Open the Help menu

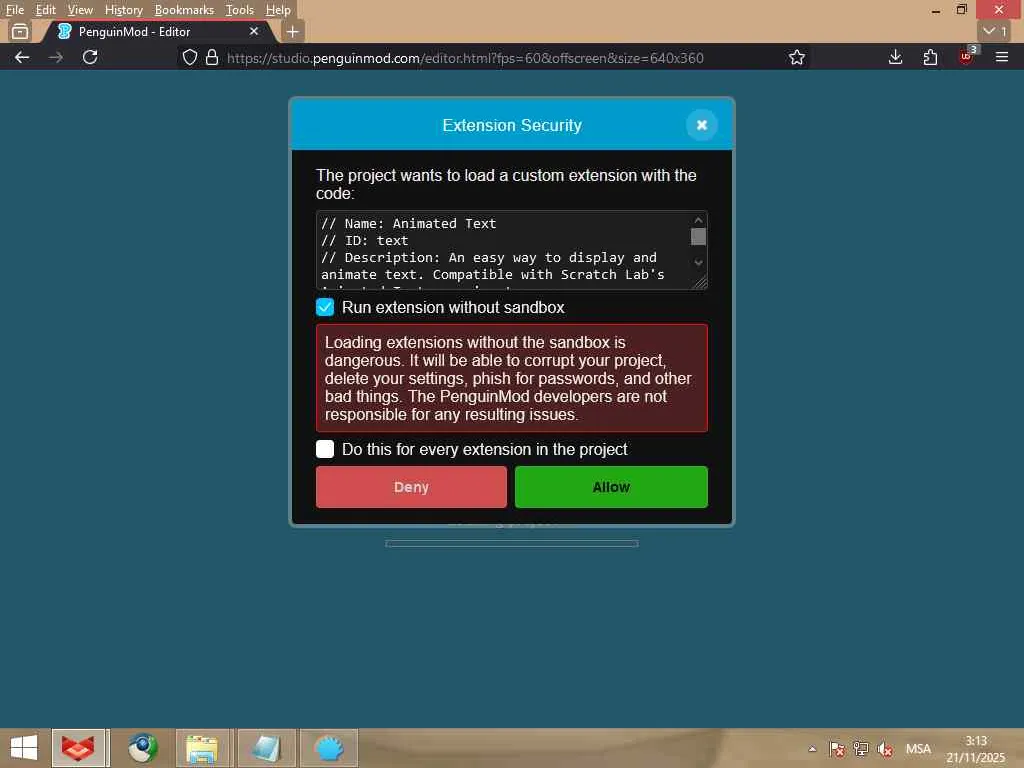[x=278, y=10]
